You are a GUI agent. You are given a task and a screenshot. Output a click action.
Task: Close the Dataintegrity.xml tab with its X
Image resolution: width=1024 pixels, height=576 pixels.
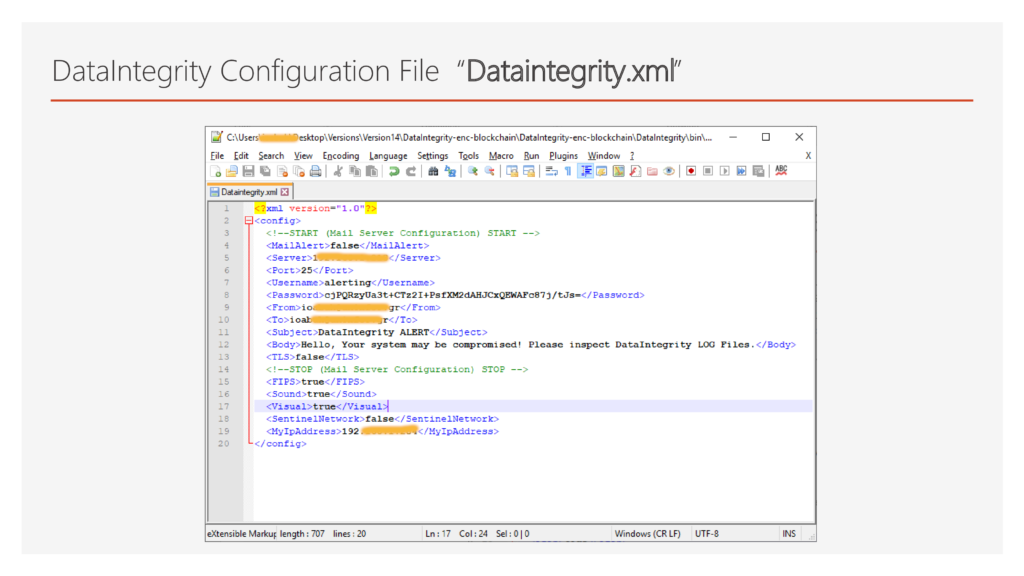tap(285, 192)
